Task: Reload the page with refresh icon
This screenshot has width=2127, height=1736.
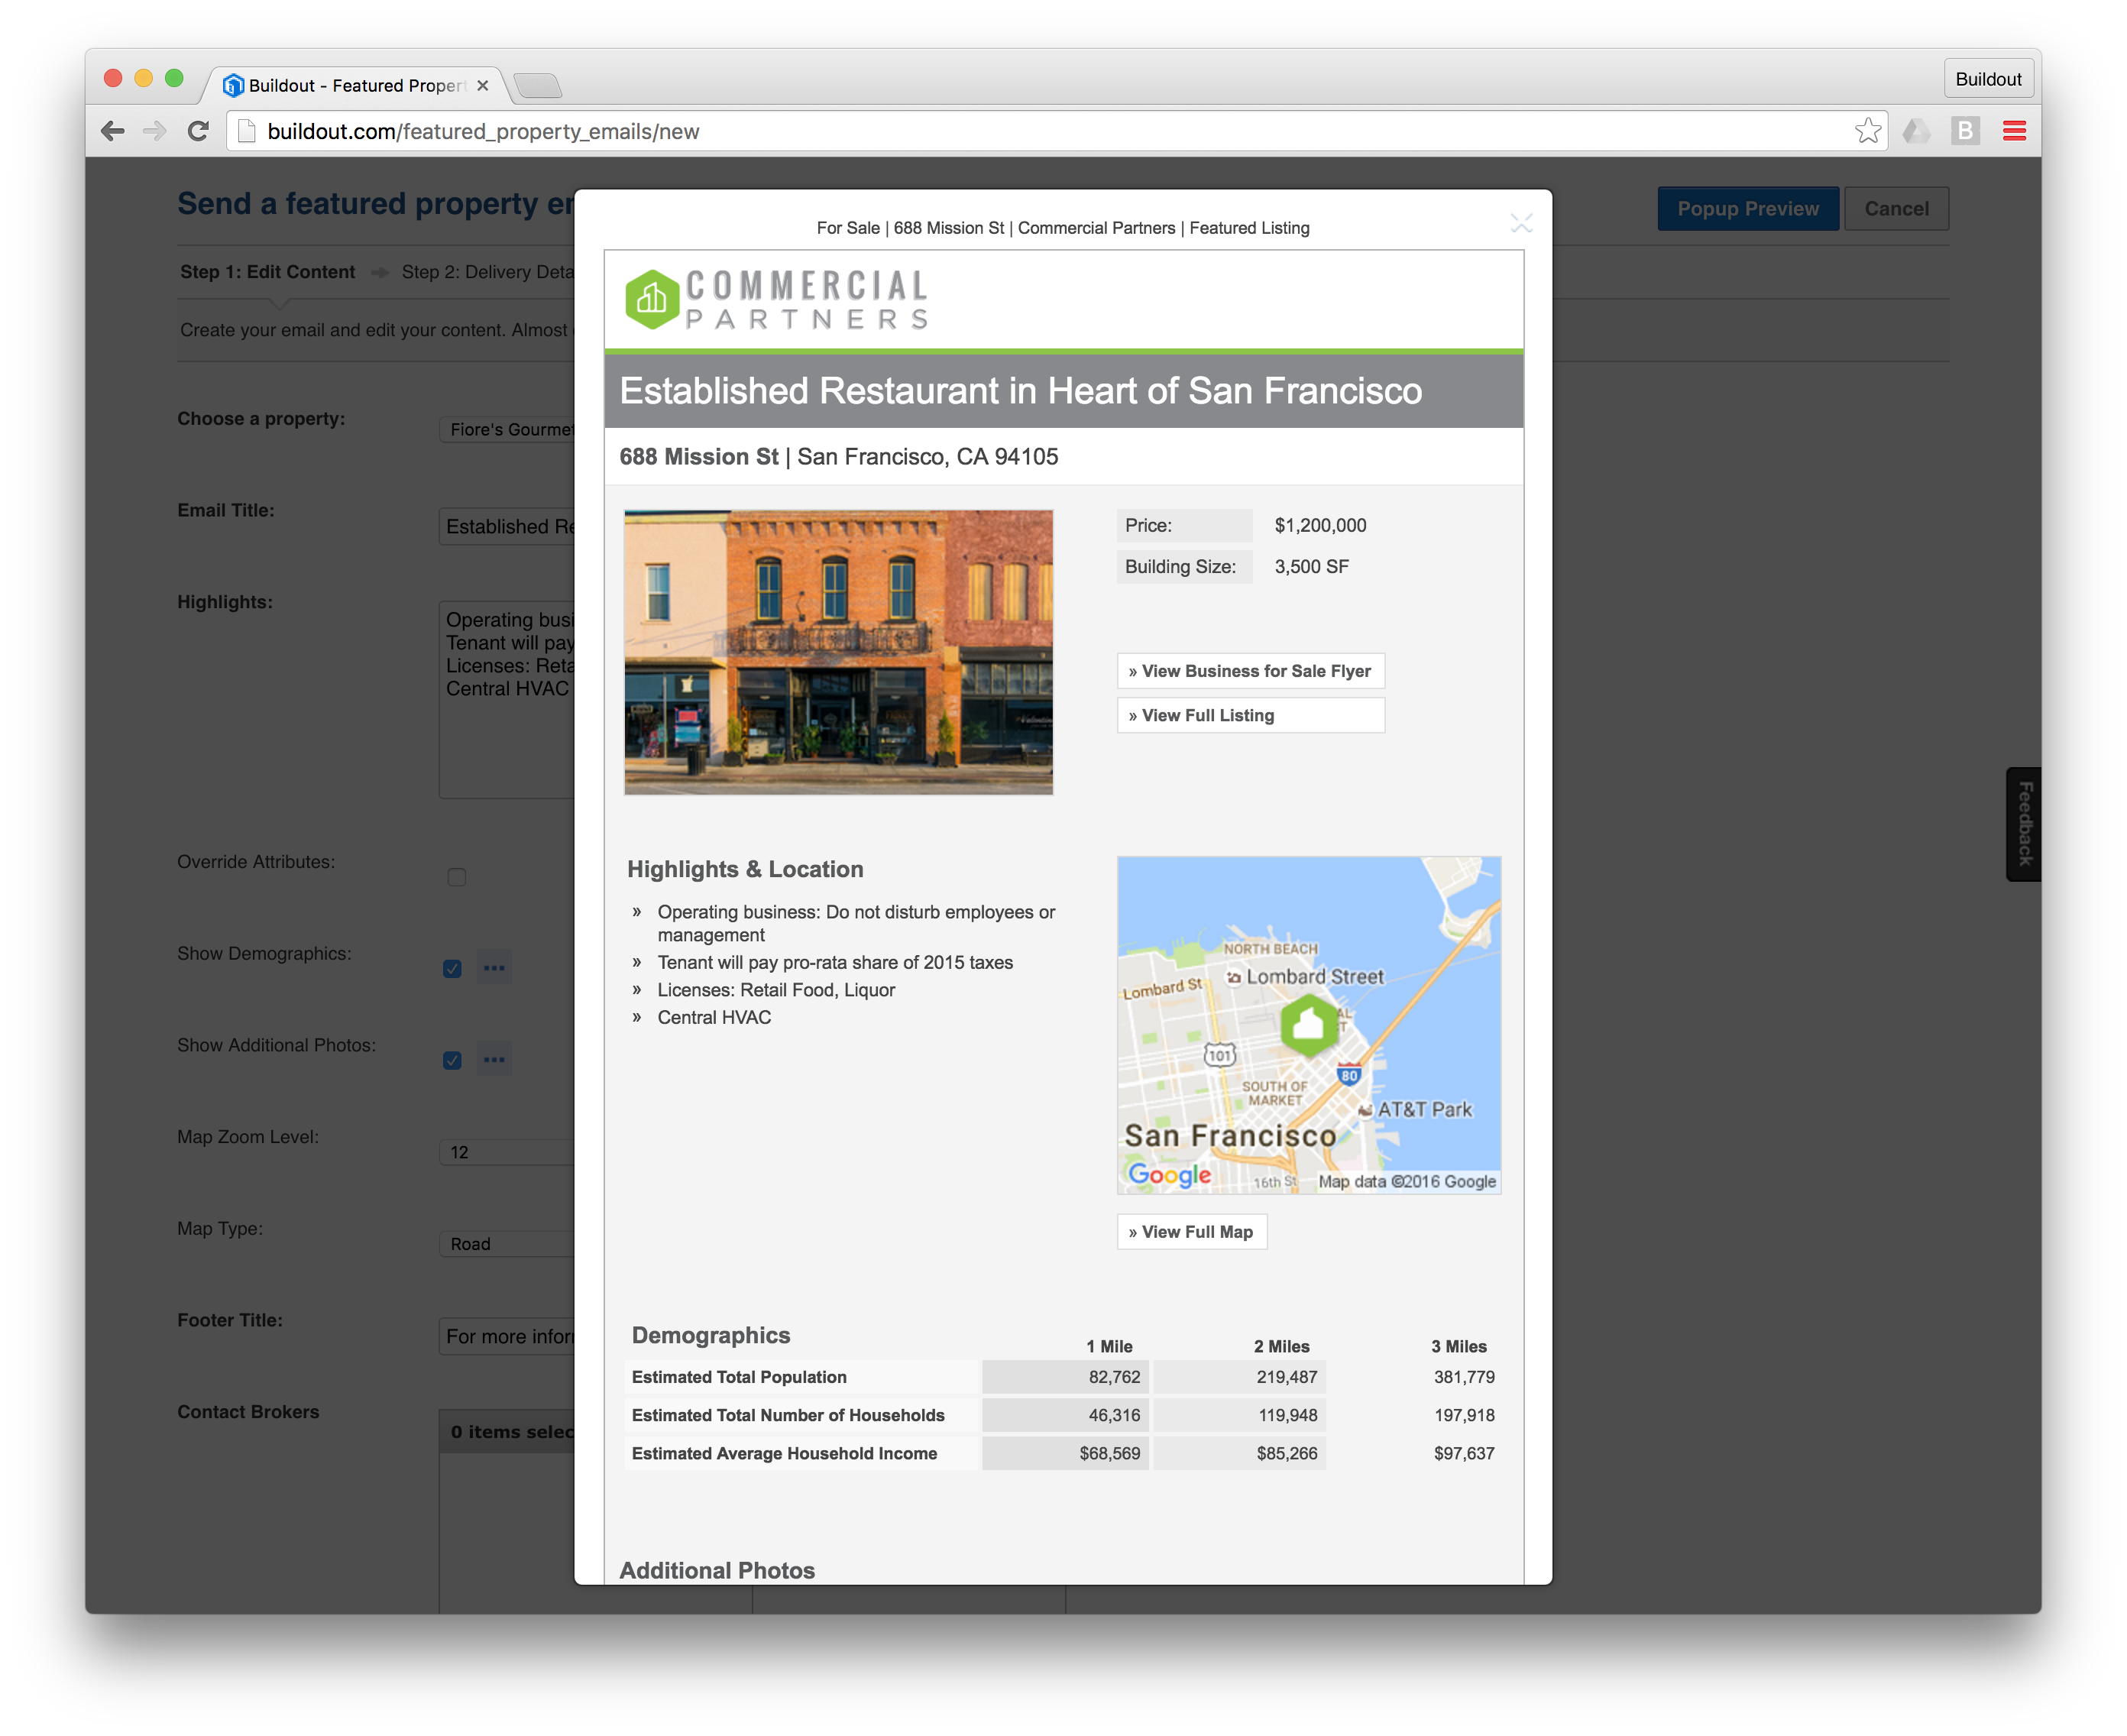Action: pos(198,131)
